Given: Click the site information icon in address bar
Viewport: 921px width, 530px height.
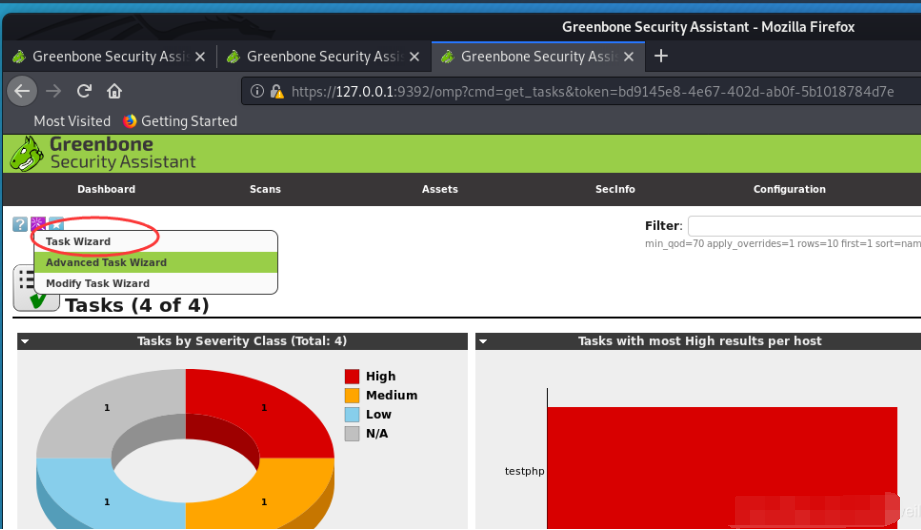Looking at the screenshot, I should (257, 91).
